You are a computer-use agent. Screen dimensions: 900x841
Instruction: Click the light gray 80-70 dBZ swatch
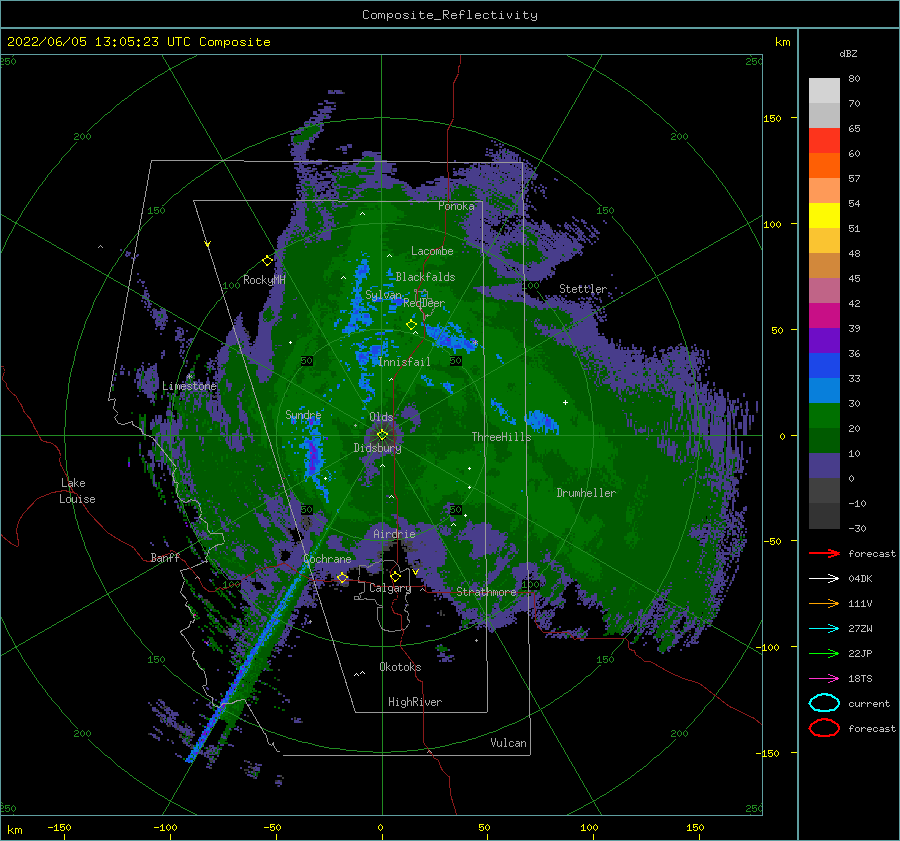click(824, 91)
